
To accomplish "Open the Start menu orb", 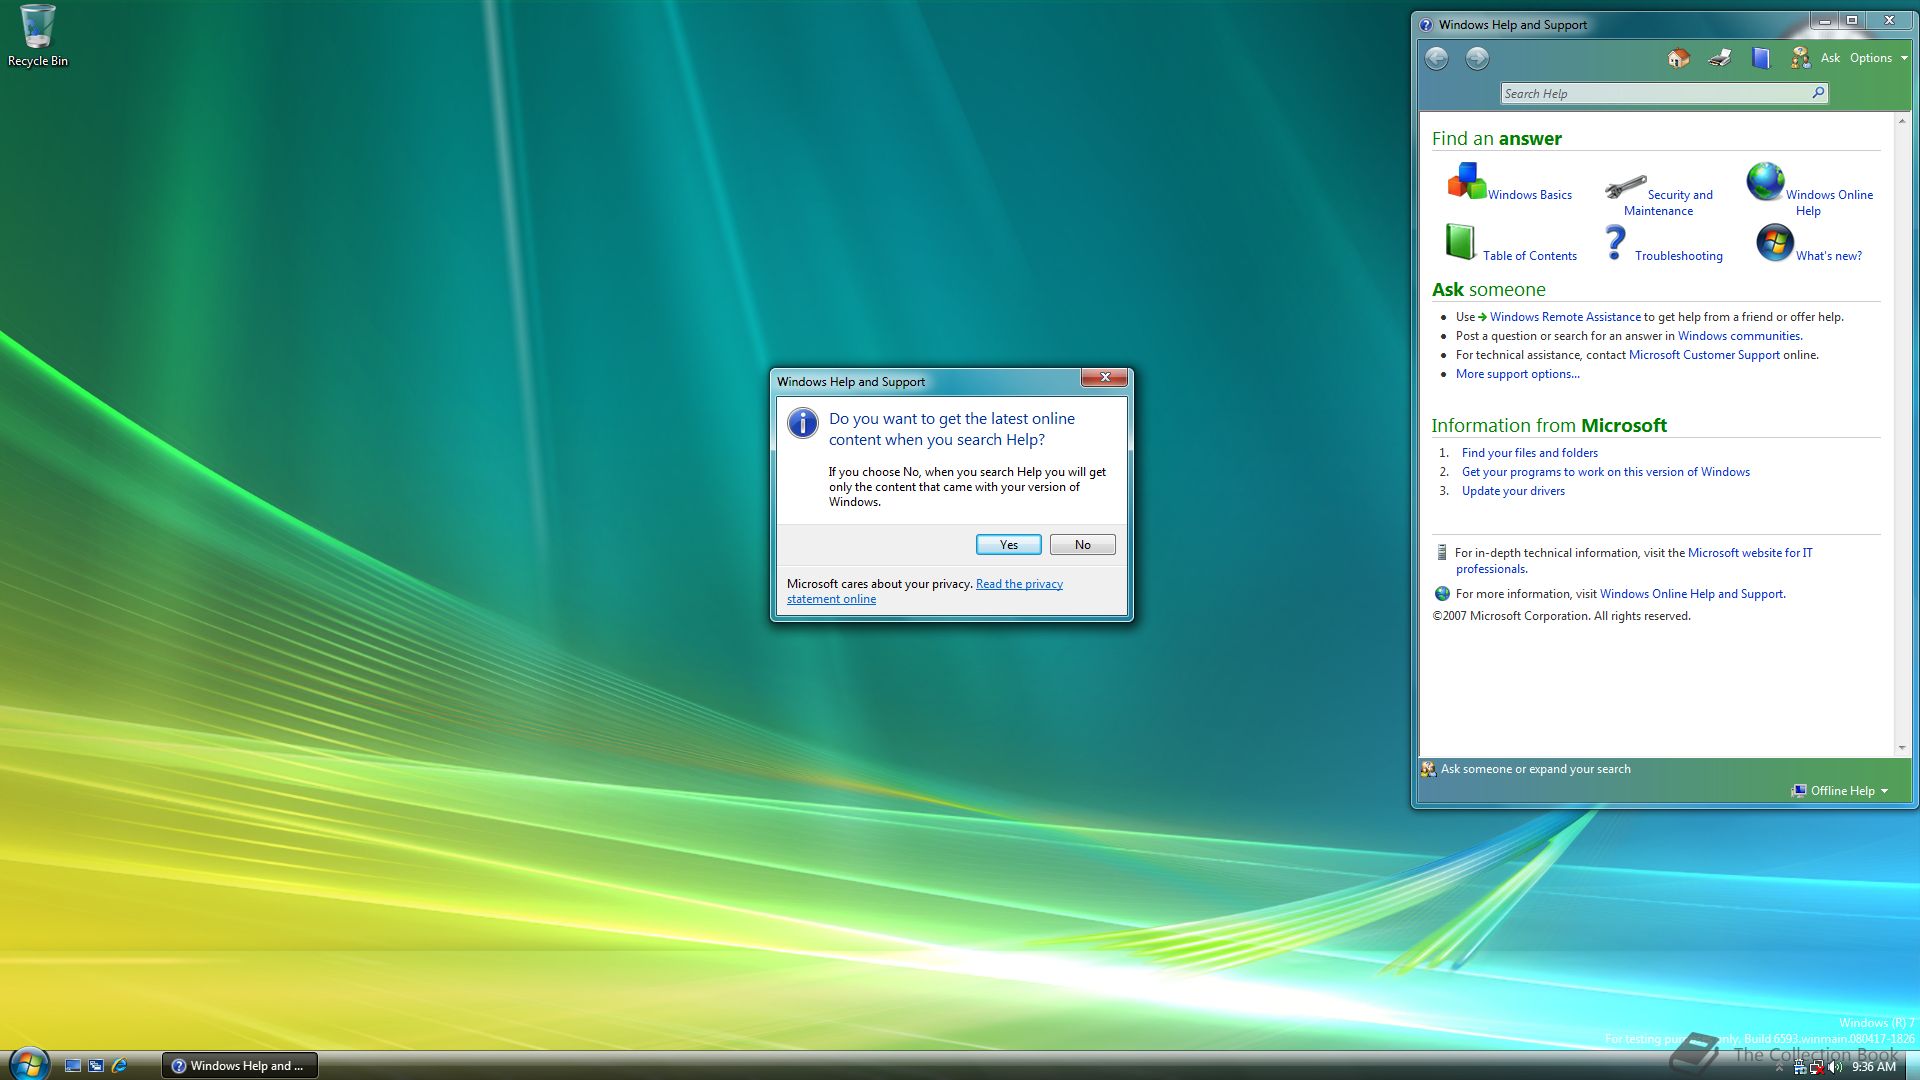I will pos(29,1064).
